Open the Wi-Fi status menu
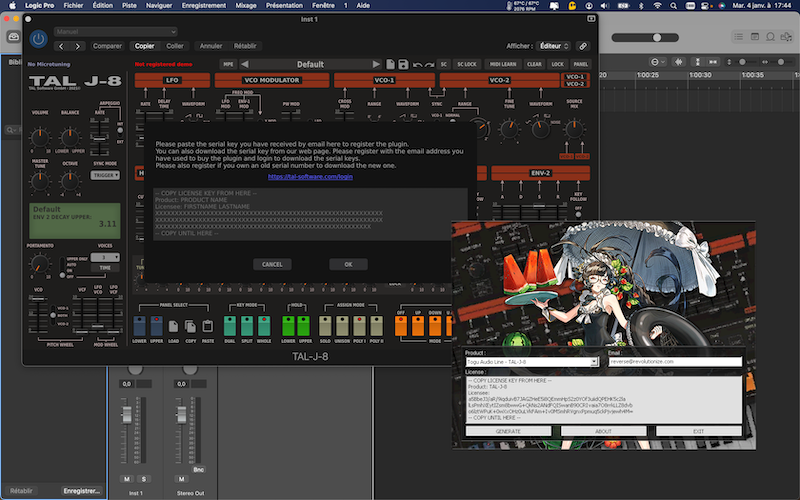This screenshot has width=800, height=500. point(658,6)
